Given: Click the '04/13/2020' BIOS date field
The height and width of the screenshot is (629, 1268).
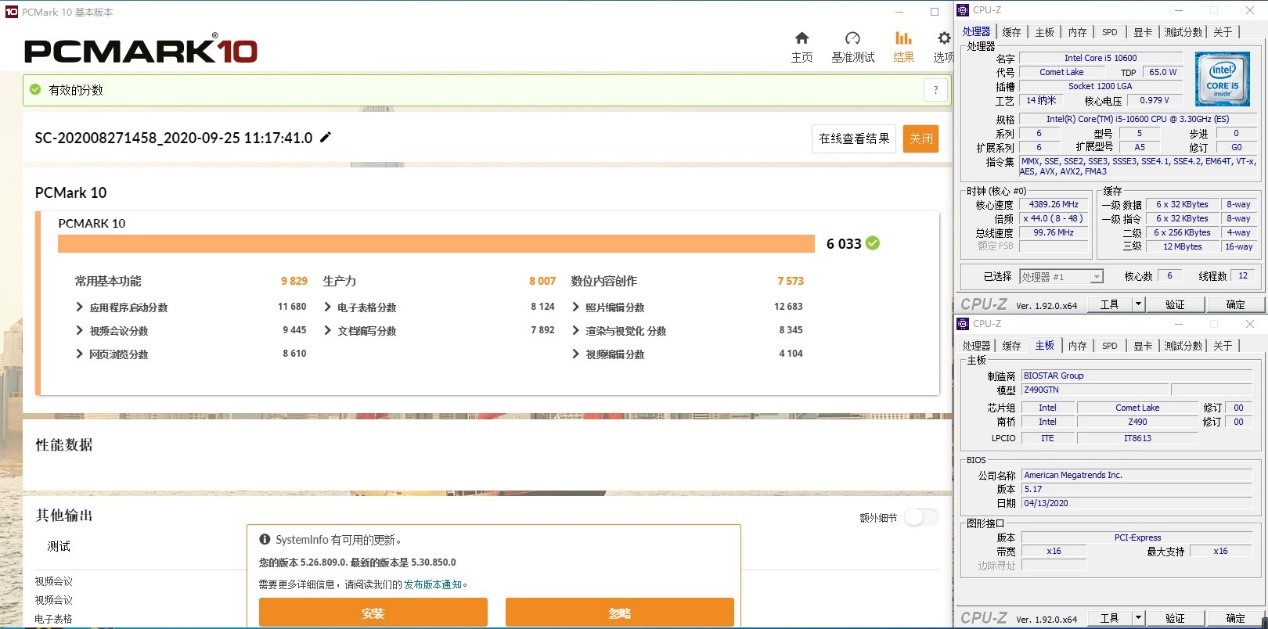Looking at the screenshot, I should pos(1136,503).
